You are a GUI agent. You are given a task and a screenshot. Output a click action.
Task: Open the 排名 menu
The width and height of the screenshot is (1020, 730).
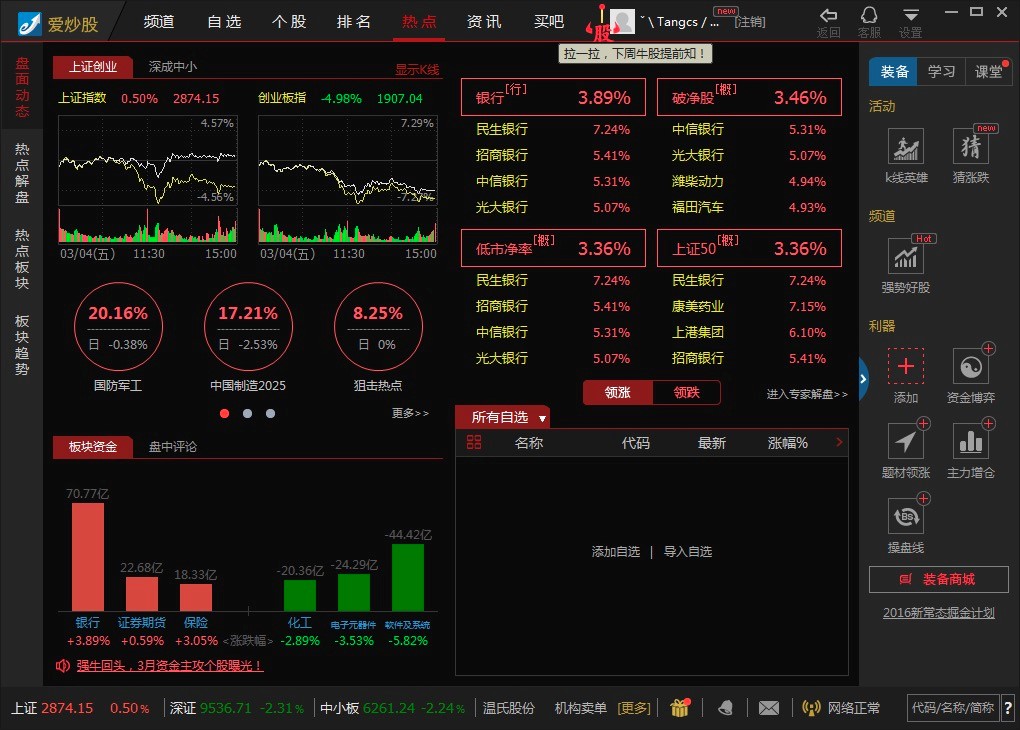point(353,21)
